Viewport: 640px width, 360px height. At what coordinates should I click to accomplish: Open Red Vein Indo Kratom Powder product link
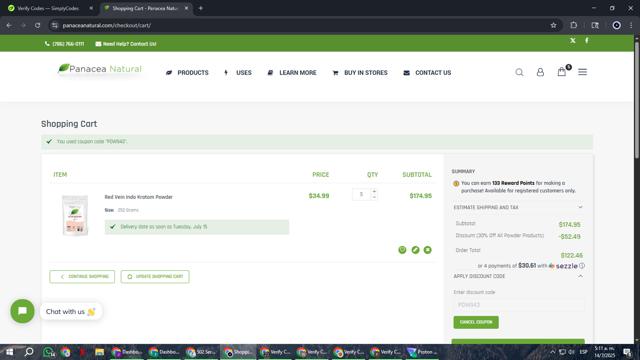coord(138,197)
